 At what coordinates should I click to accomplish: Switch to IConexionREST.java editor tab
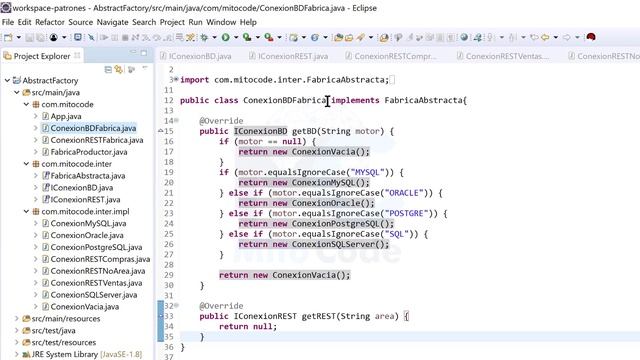(x=289, y=56)
